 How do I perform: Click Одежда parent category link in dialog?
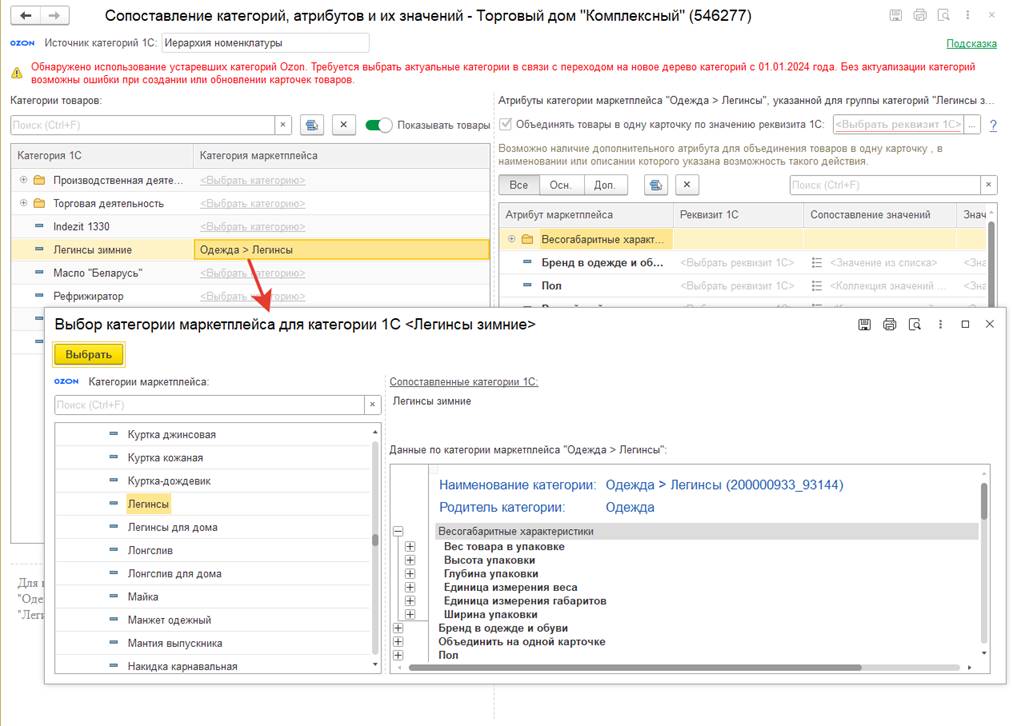pos(630,507)
